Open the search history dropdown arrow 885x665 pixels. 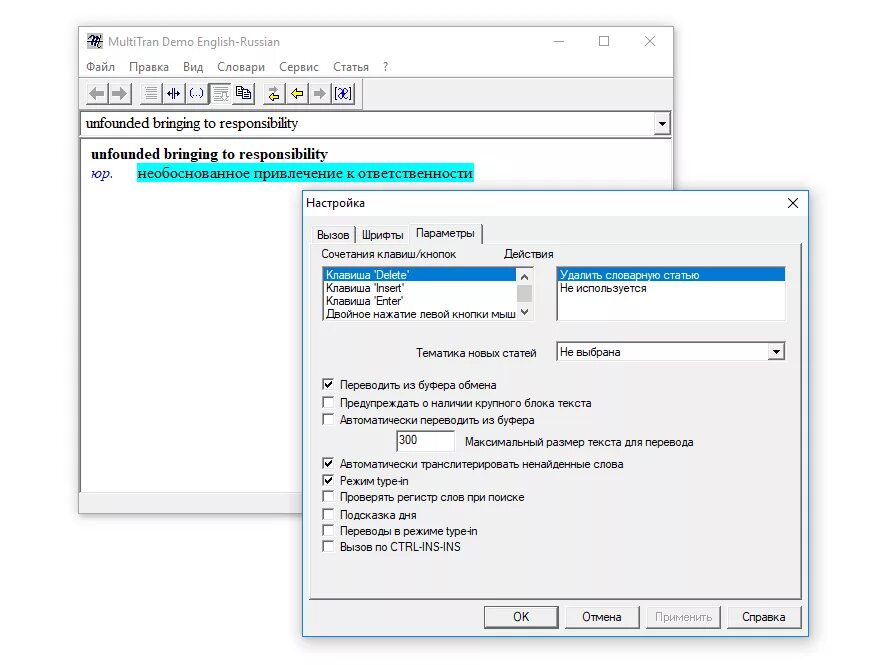coord(661,124)
